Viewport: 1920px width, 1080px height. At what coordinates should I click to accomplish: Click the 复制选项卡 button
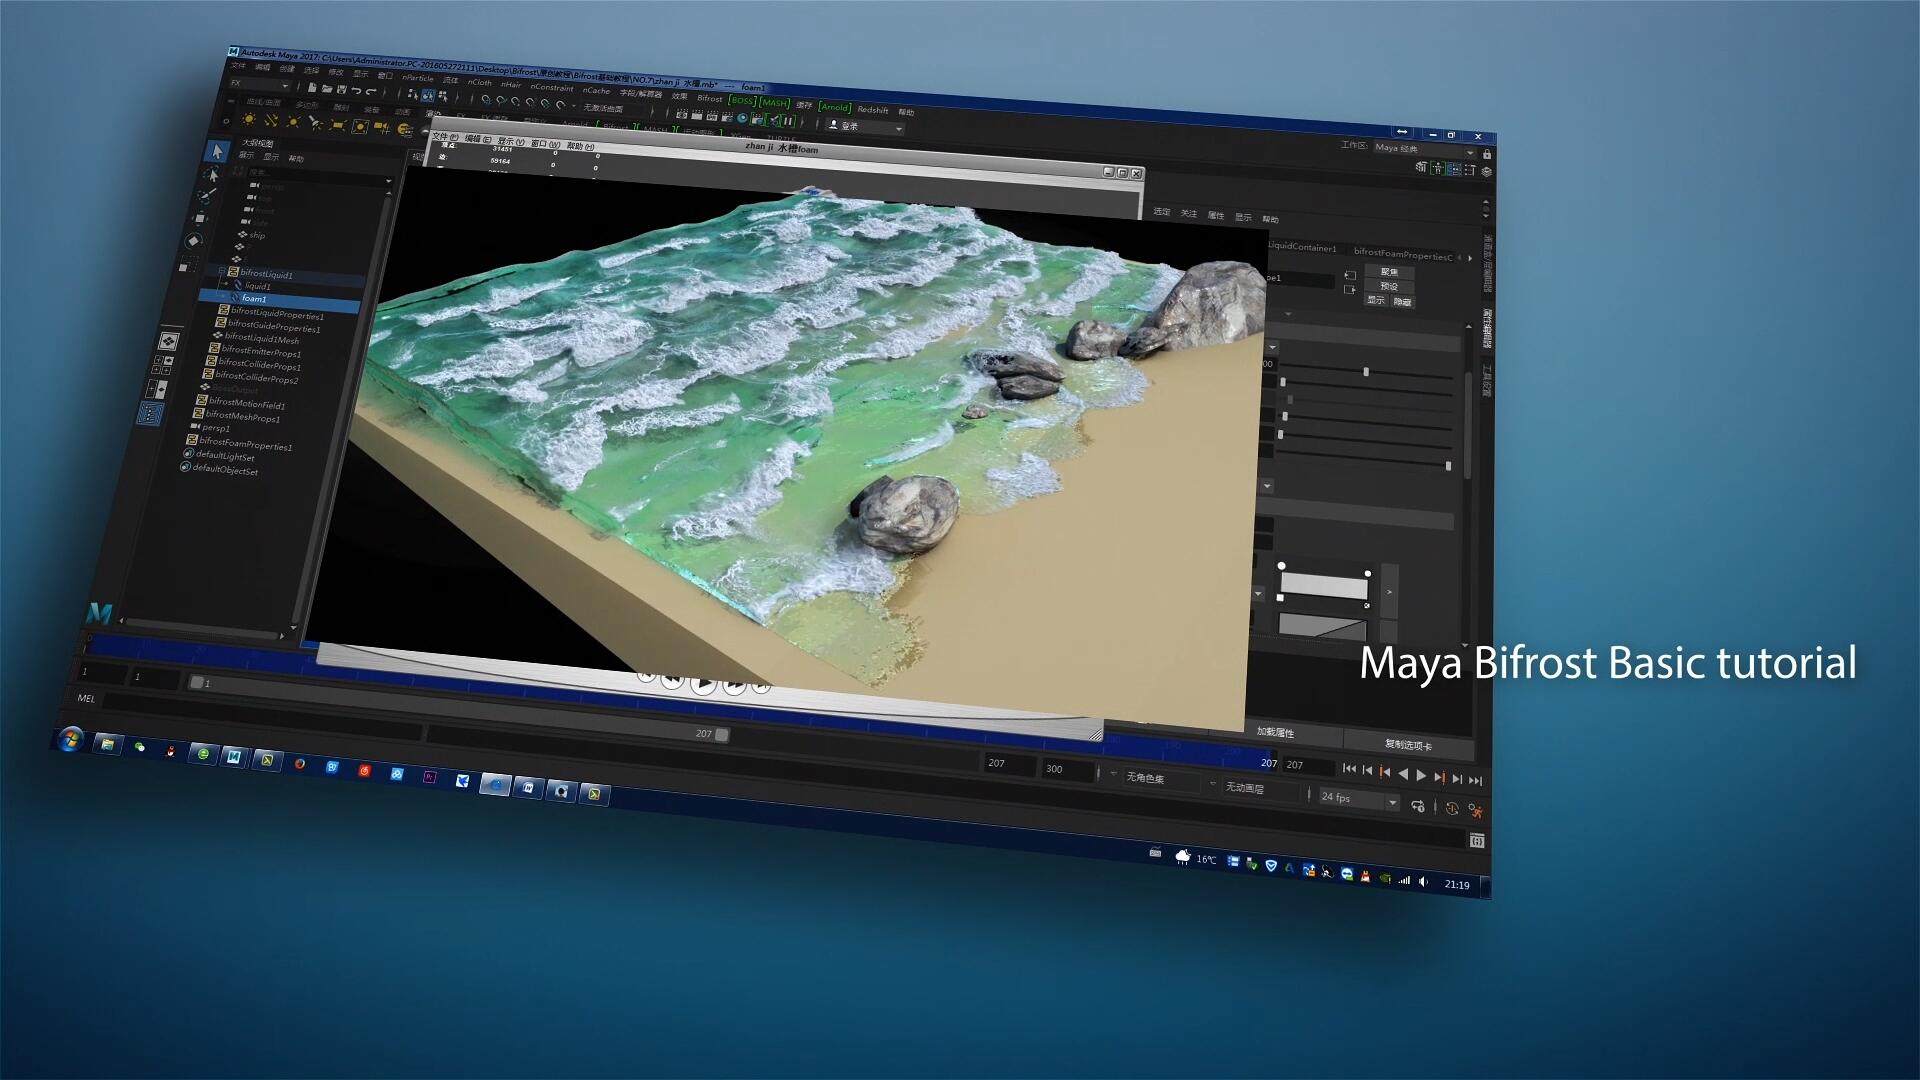[x=1407, y=744]
